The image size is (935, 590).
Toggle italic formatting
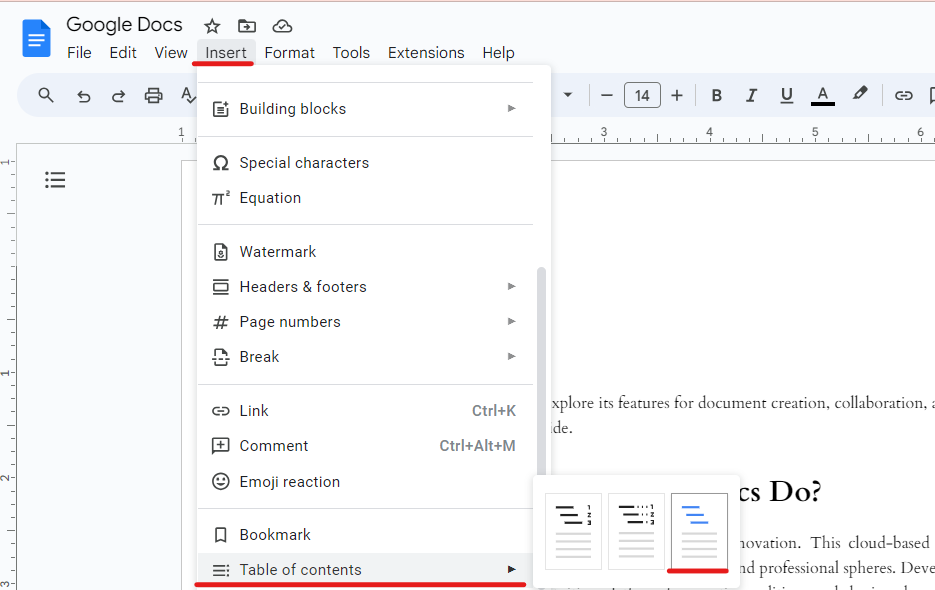(751, 96)
